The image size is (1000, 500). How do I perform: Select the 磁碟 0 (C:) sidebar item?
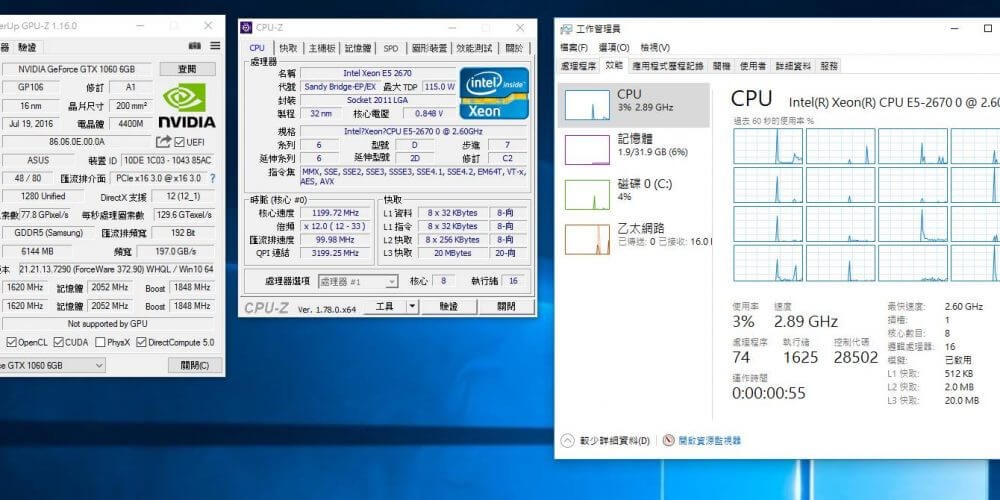click(633, 194)
